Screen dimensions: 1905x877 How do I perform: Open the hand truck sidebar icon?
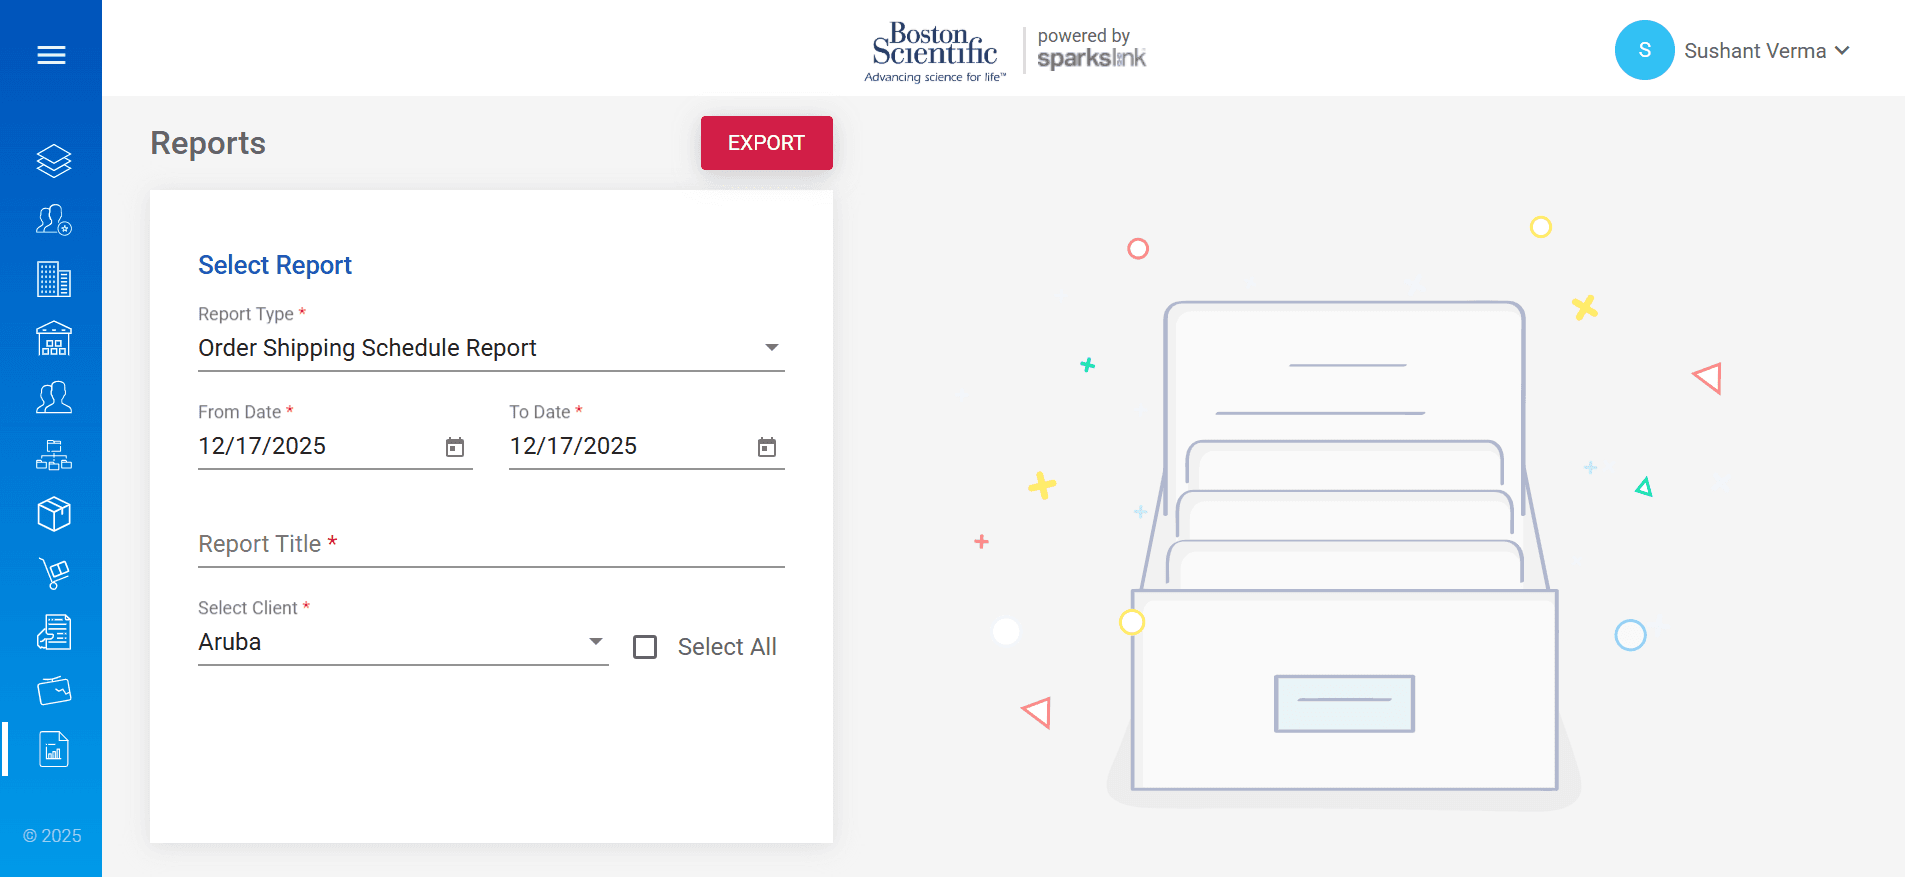(54, 573)
